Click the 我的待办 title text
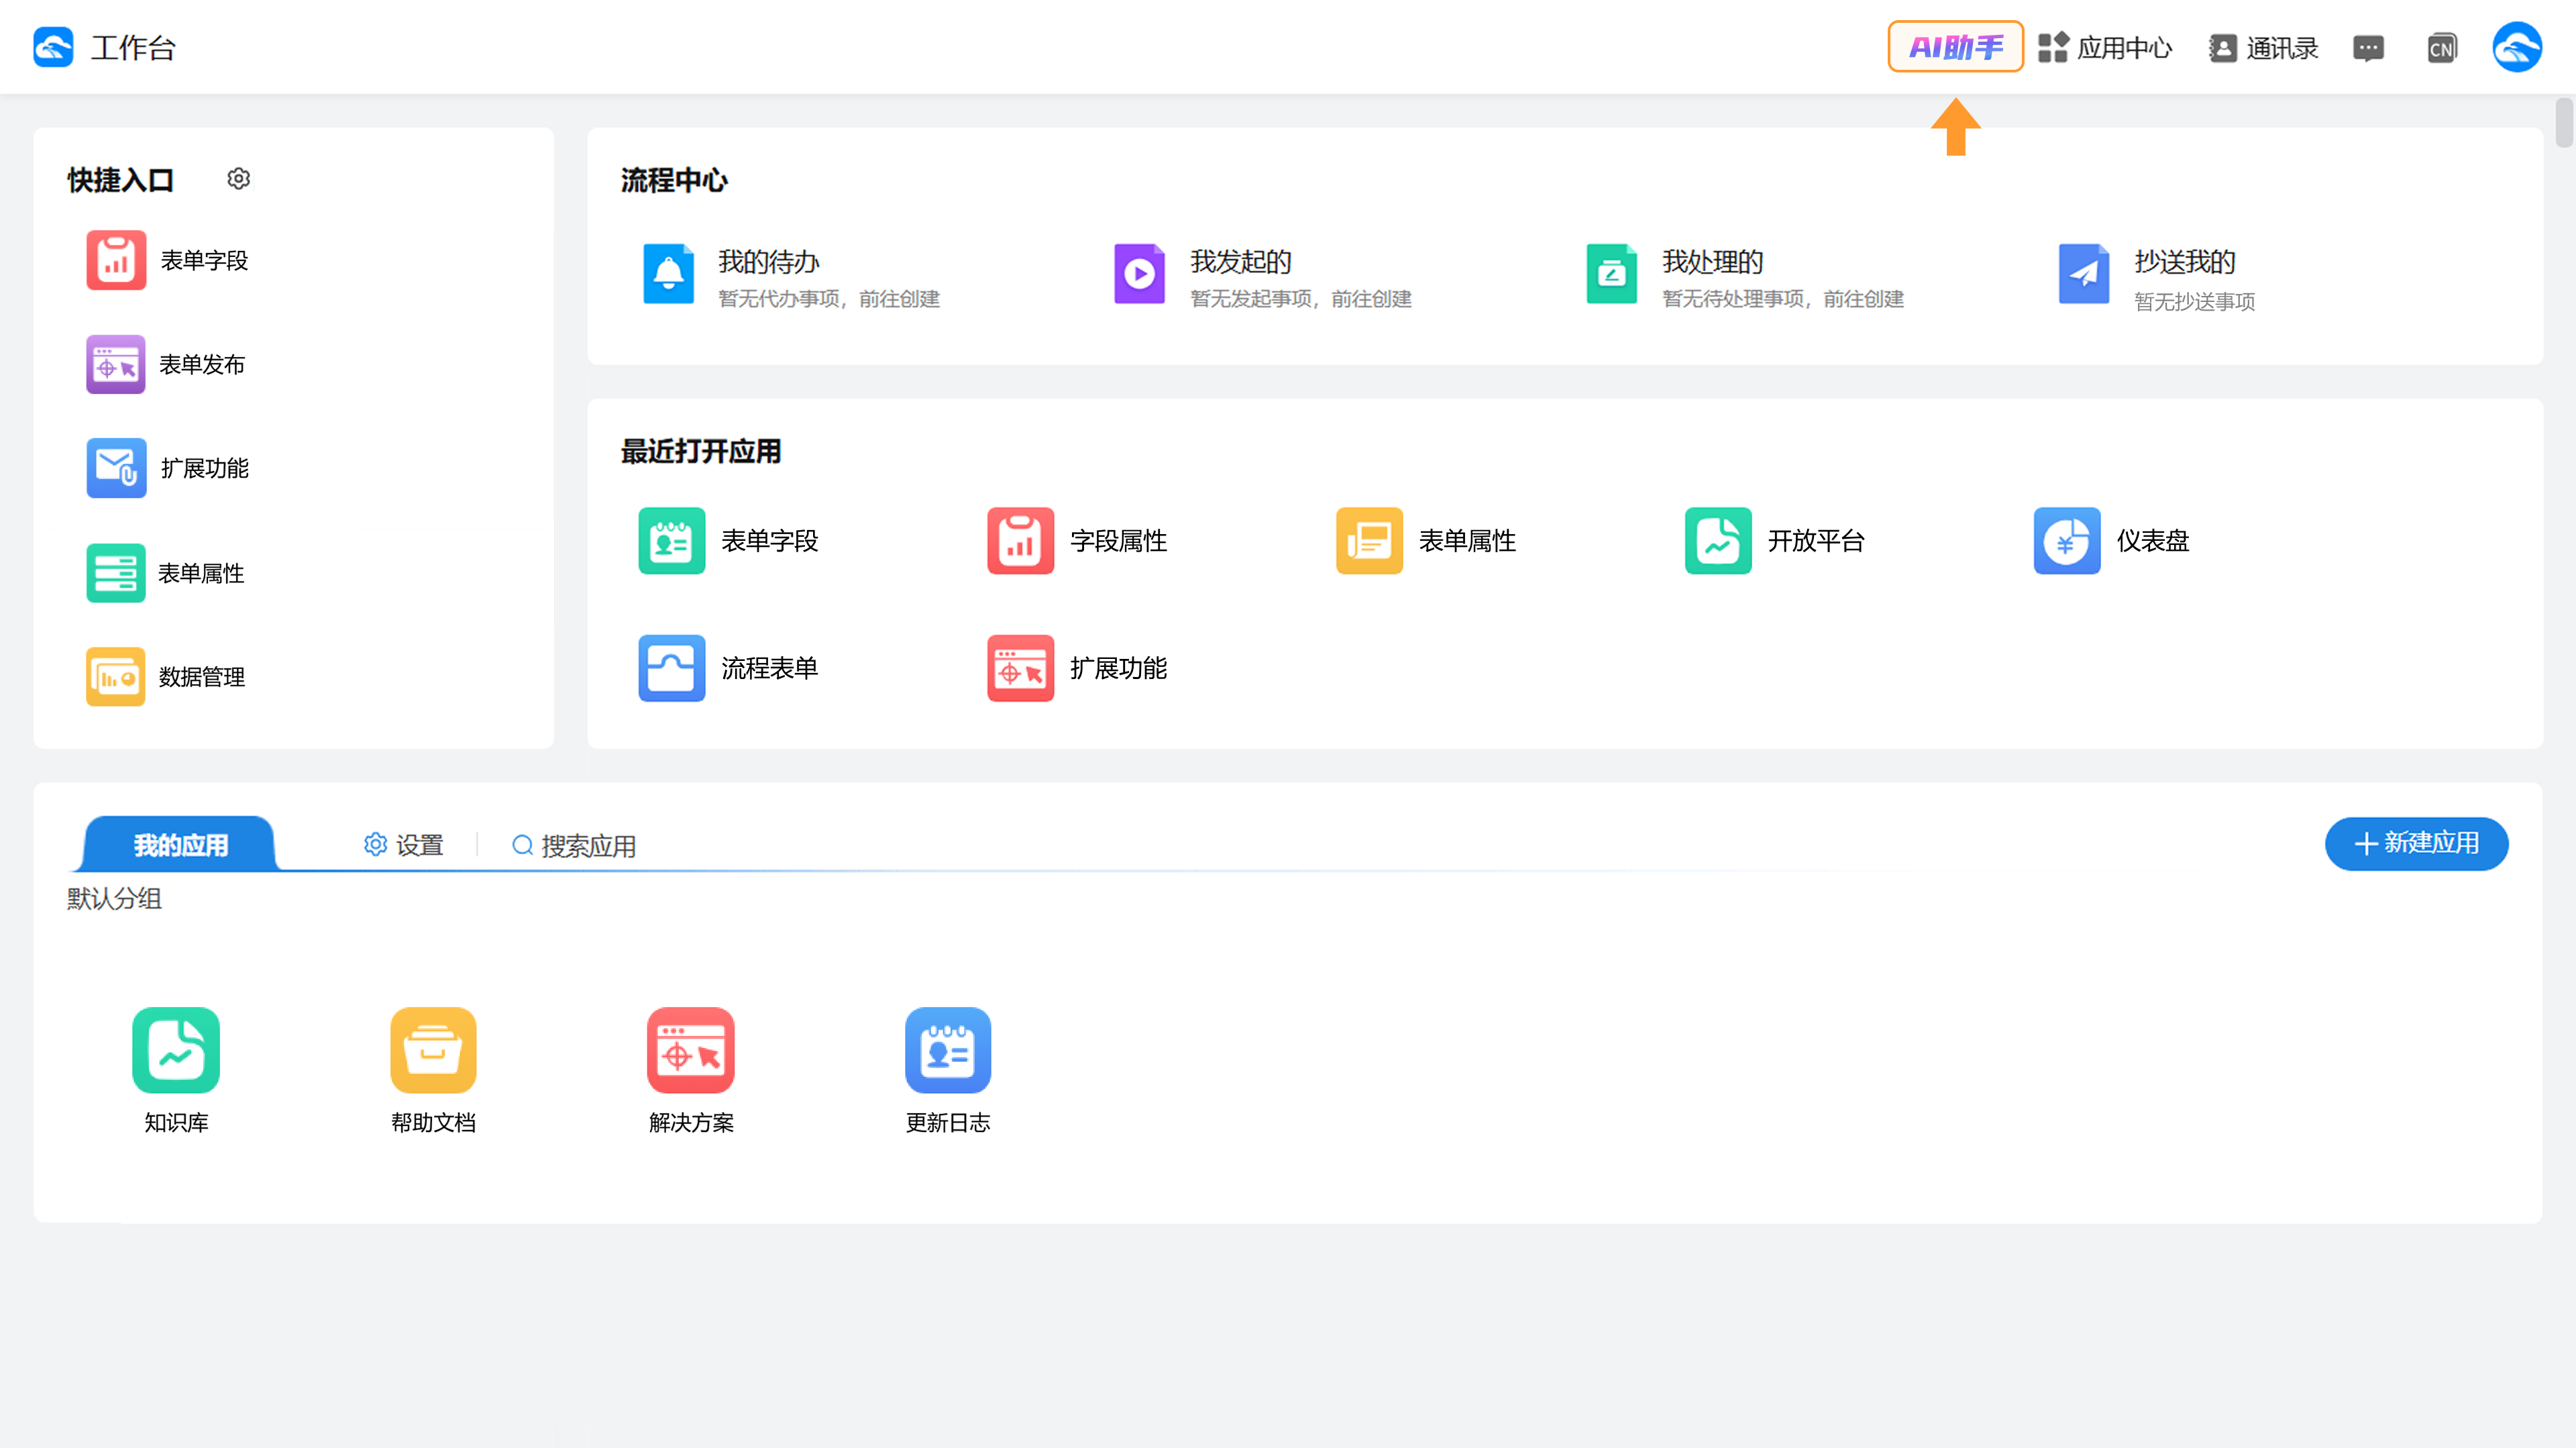 tap(769, 261)
